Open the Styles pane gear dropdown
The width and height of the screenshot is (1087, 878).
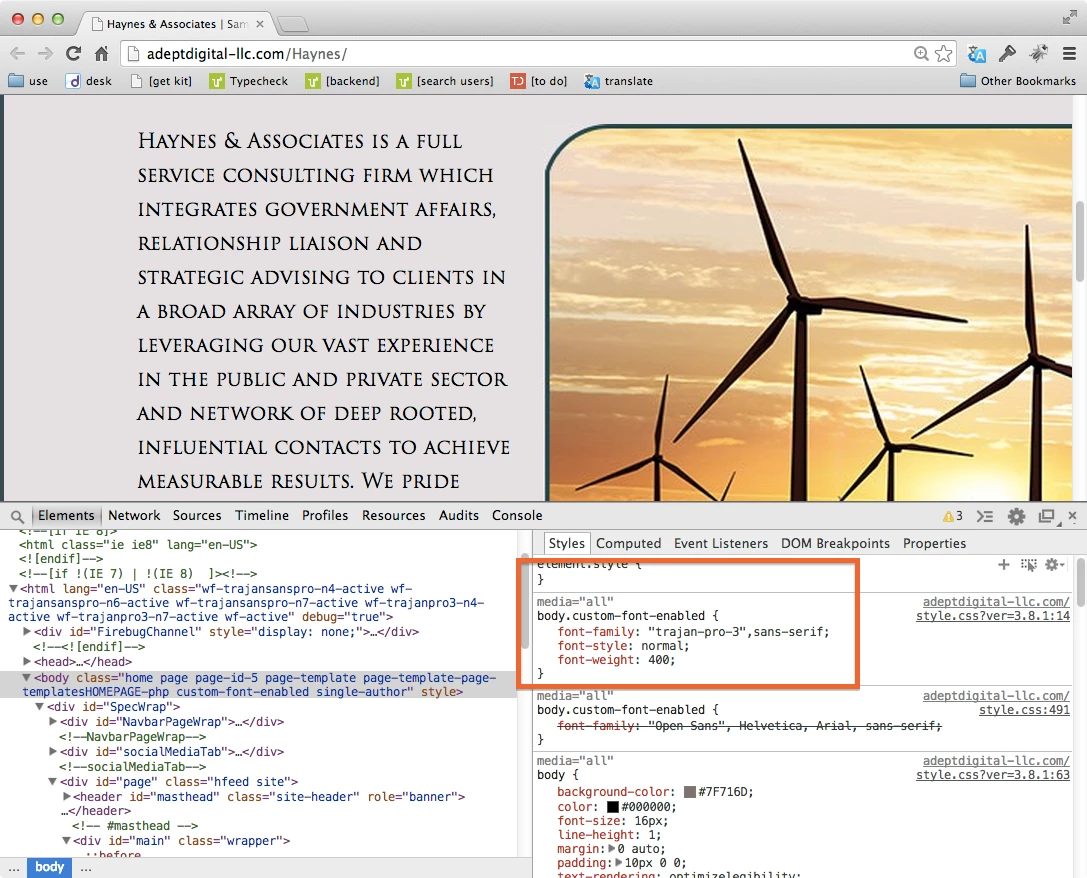coord(1054,565)
